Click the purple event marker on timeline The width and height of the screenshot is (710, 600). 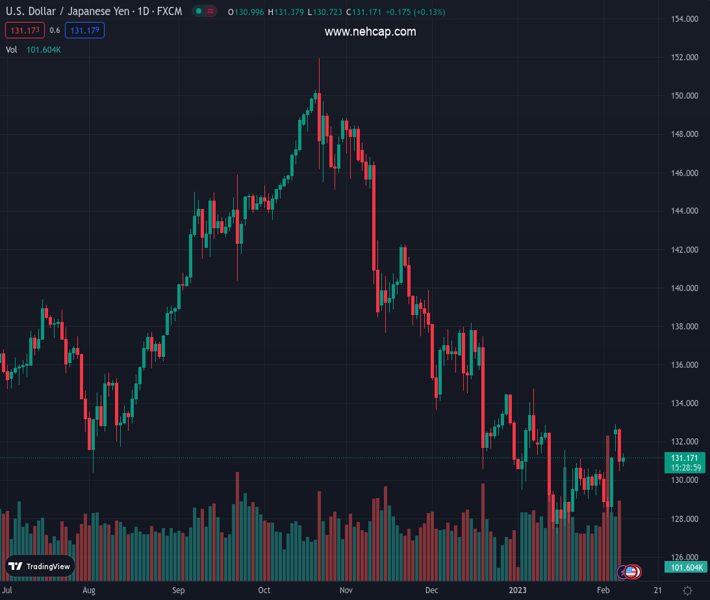(x=624, y=572)
